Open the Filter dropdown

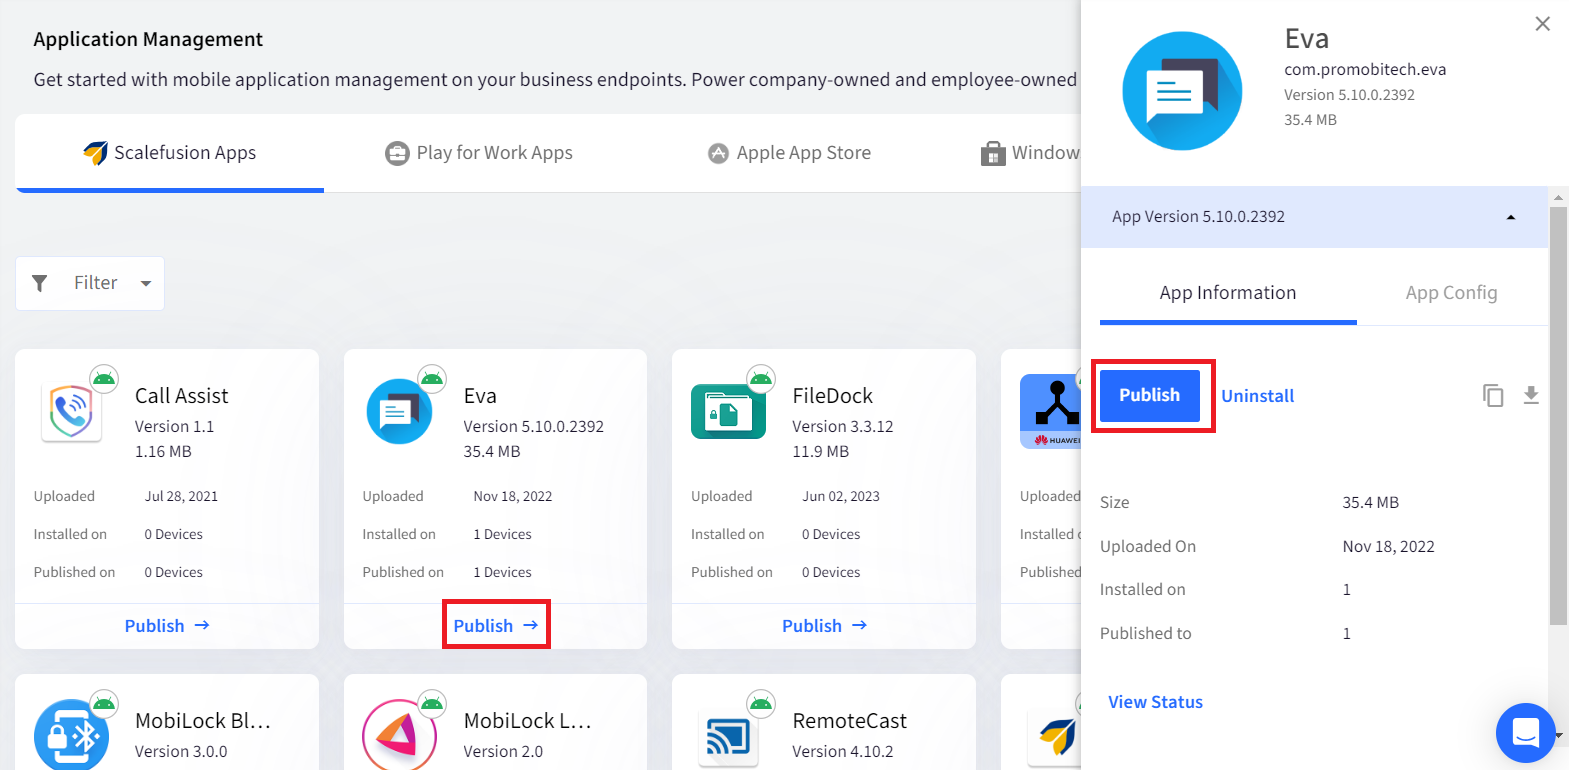pos(90,283)
